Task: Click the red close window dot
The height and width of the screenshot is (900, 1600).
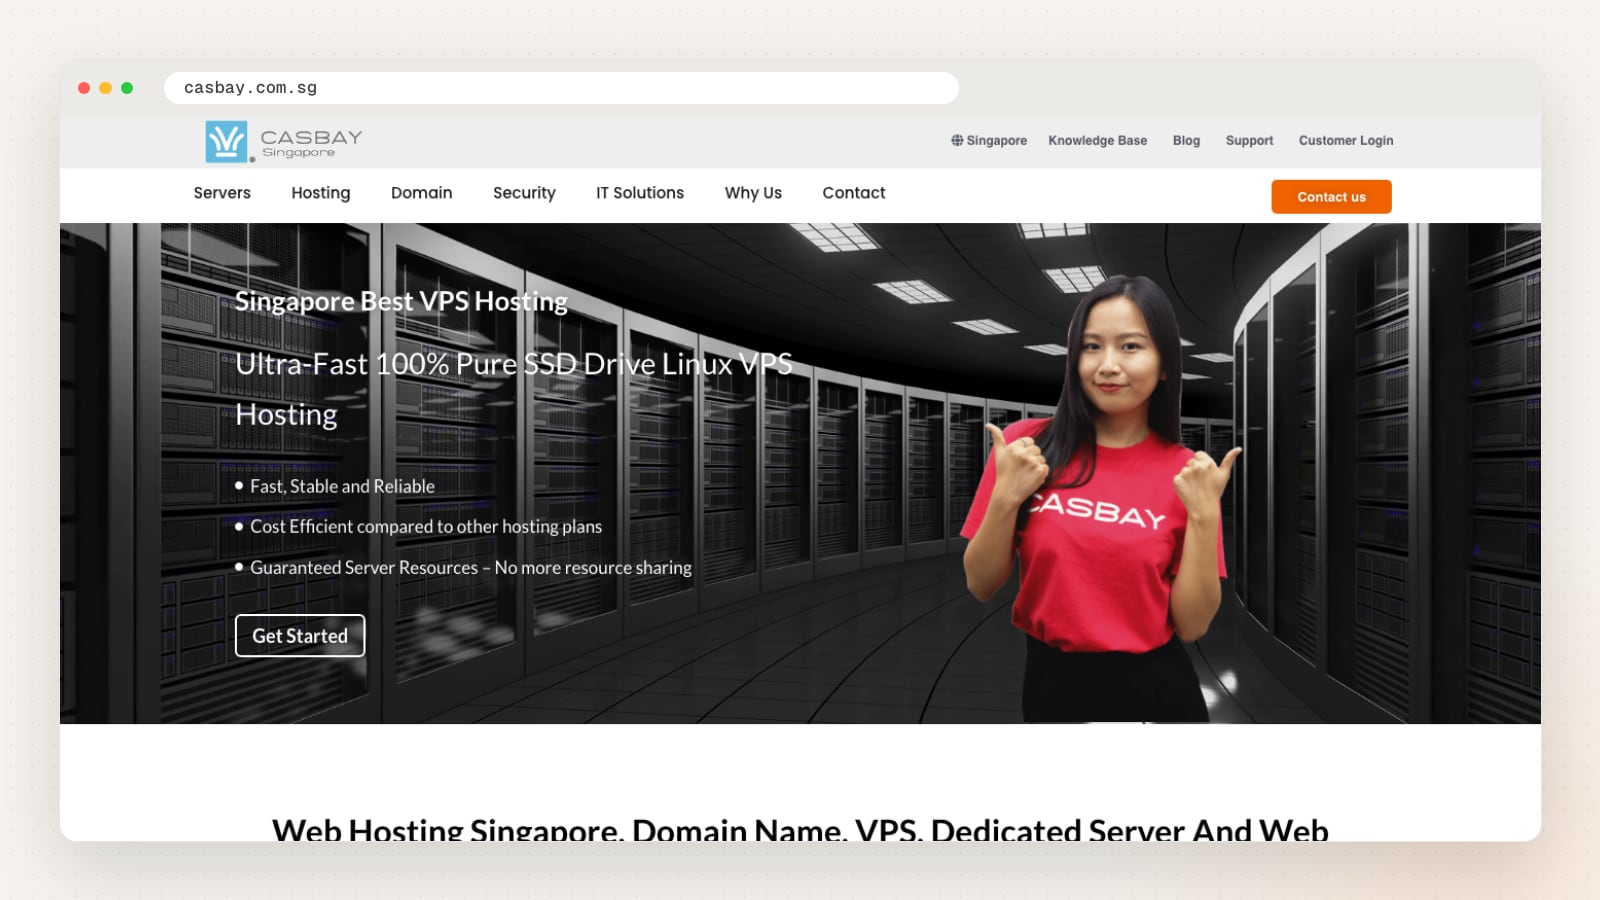Action: point(84,88)
